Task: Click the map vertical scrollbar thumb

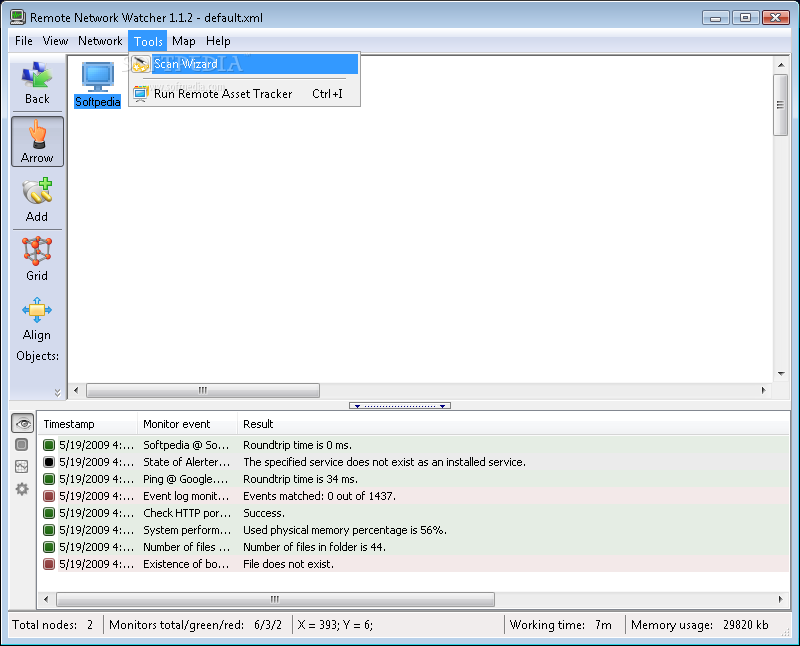Action: (780, 105)
